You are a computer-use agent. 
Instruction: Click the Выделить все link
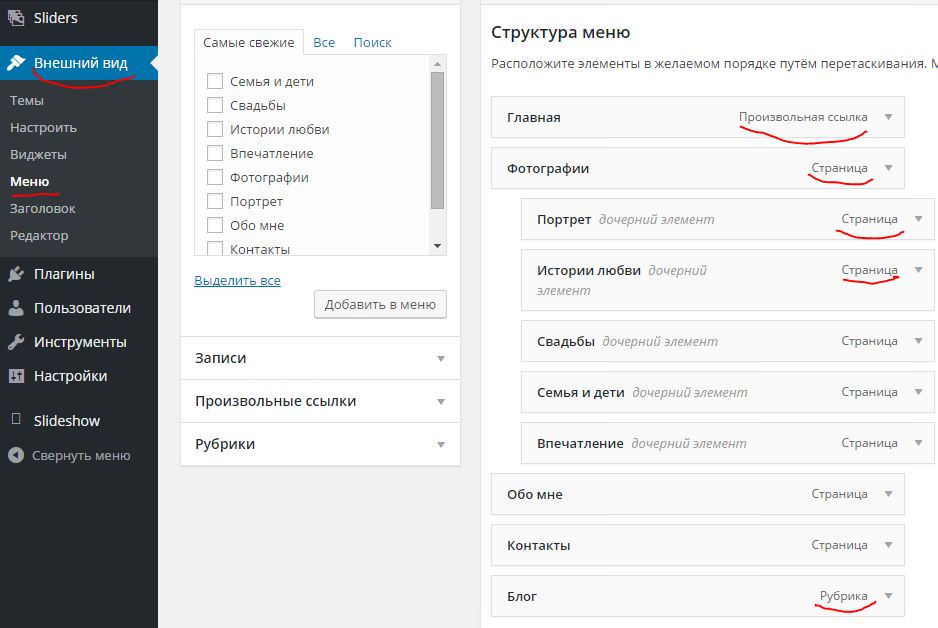pyautogui.click(x=237, y=281)
